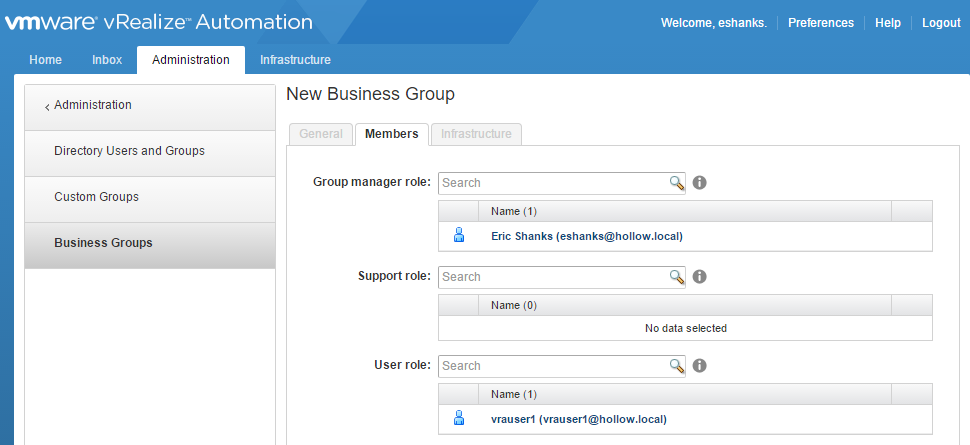Click the Name (1) header under User role

[x=685, y=394]
